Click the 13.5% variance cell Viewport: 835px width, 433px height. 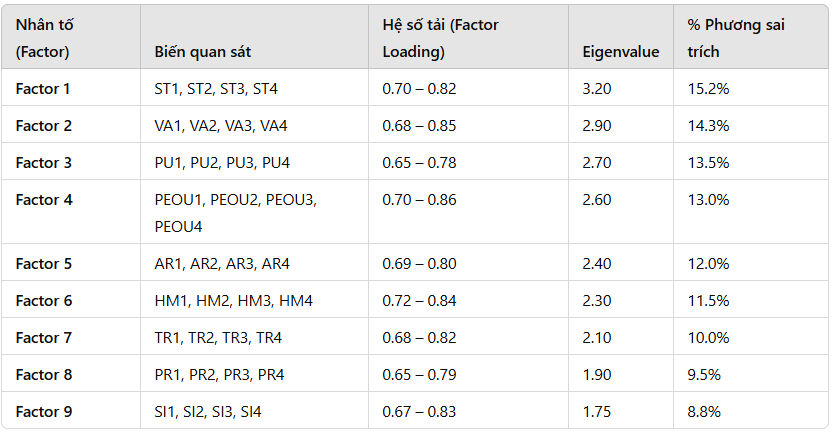pyautogui.click(x=709, y=163)
